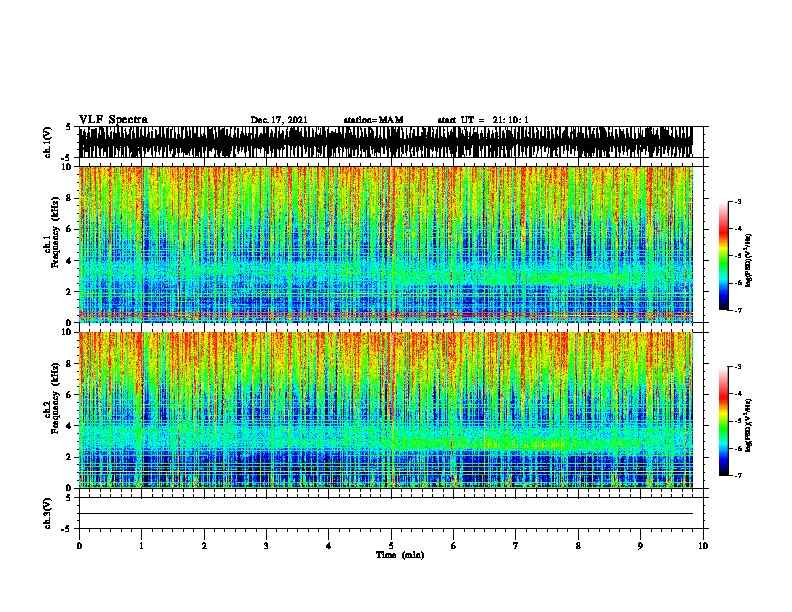This screenshot has width=792, height=612.
Task: Click the 'Time (min)' axis label
Action: click(400, 555)
